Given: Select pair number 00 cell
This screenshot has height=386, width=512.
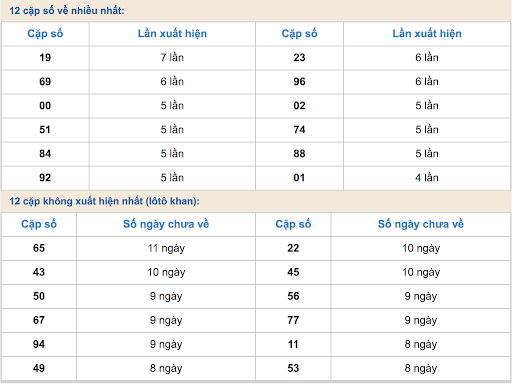Looking at the screenshot, I should [45, 106].
